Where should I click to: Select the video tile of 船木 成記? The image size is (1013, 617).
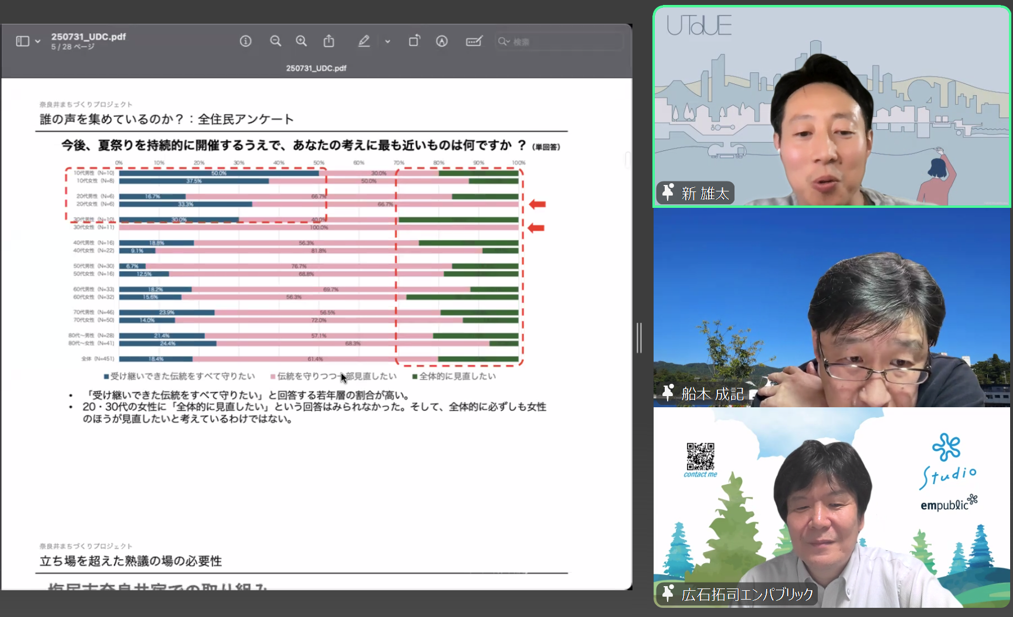coord(831,307)
